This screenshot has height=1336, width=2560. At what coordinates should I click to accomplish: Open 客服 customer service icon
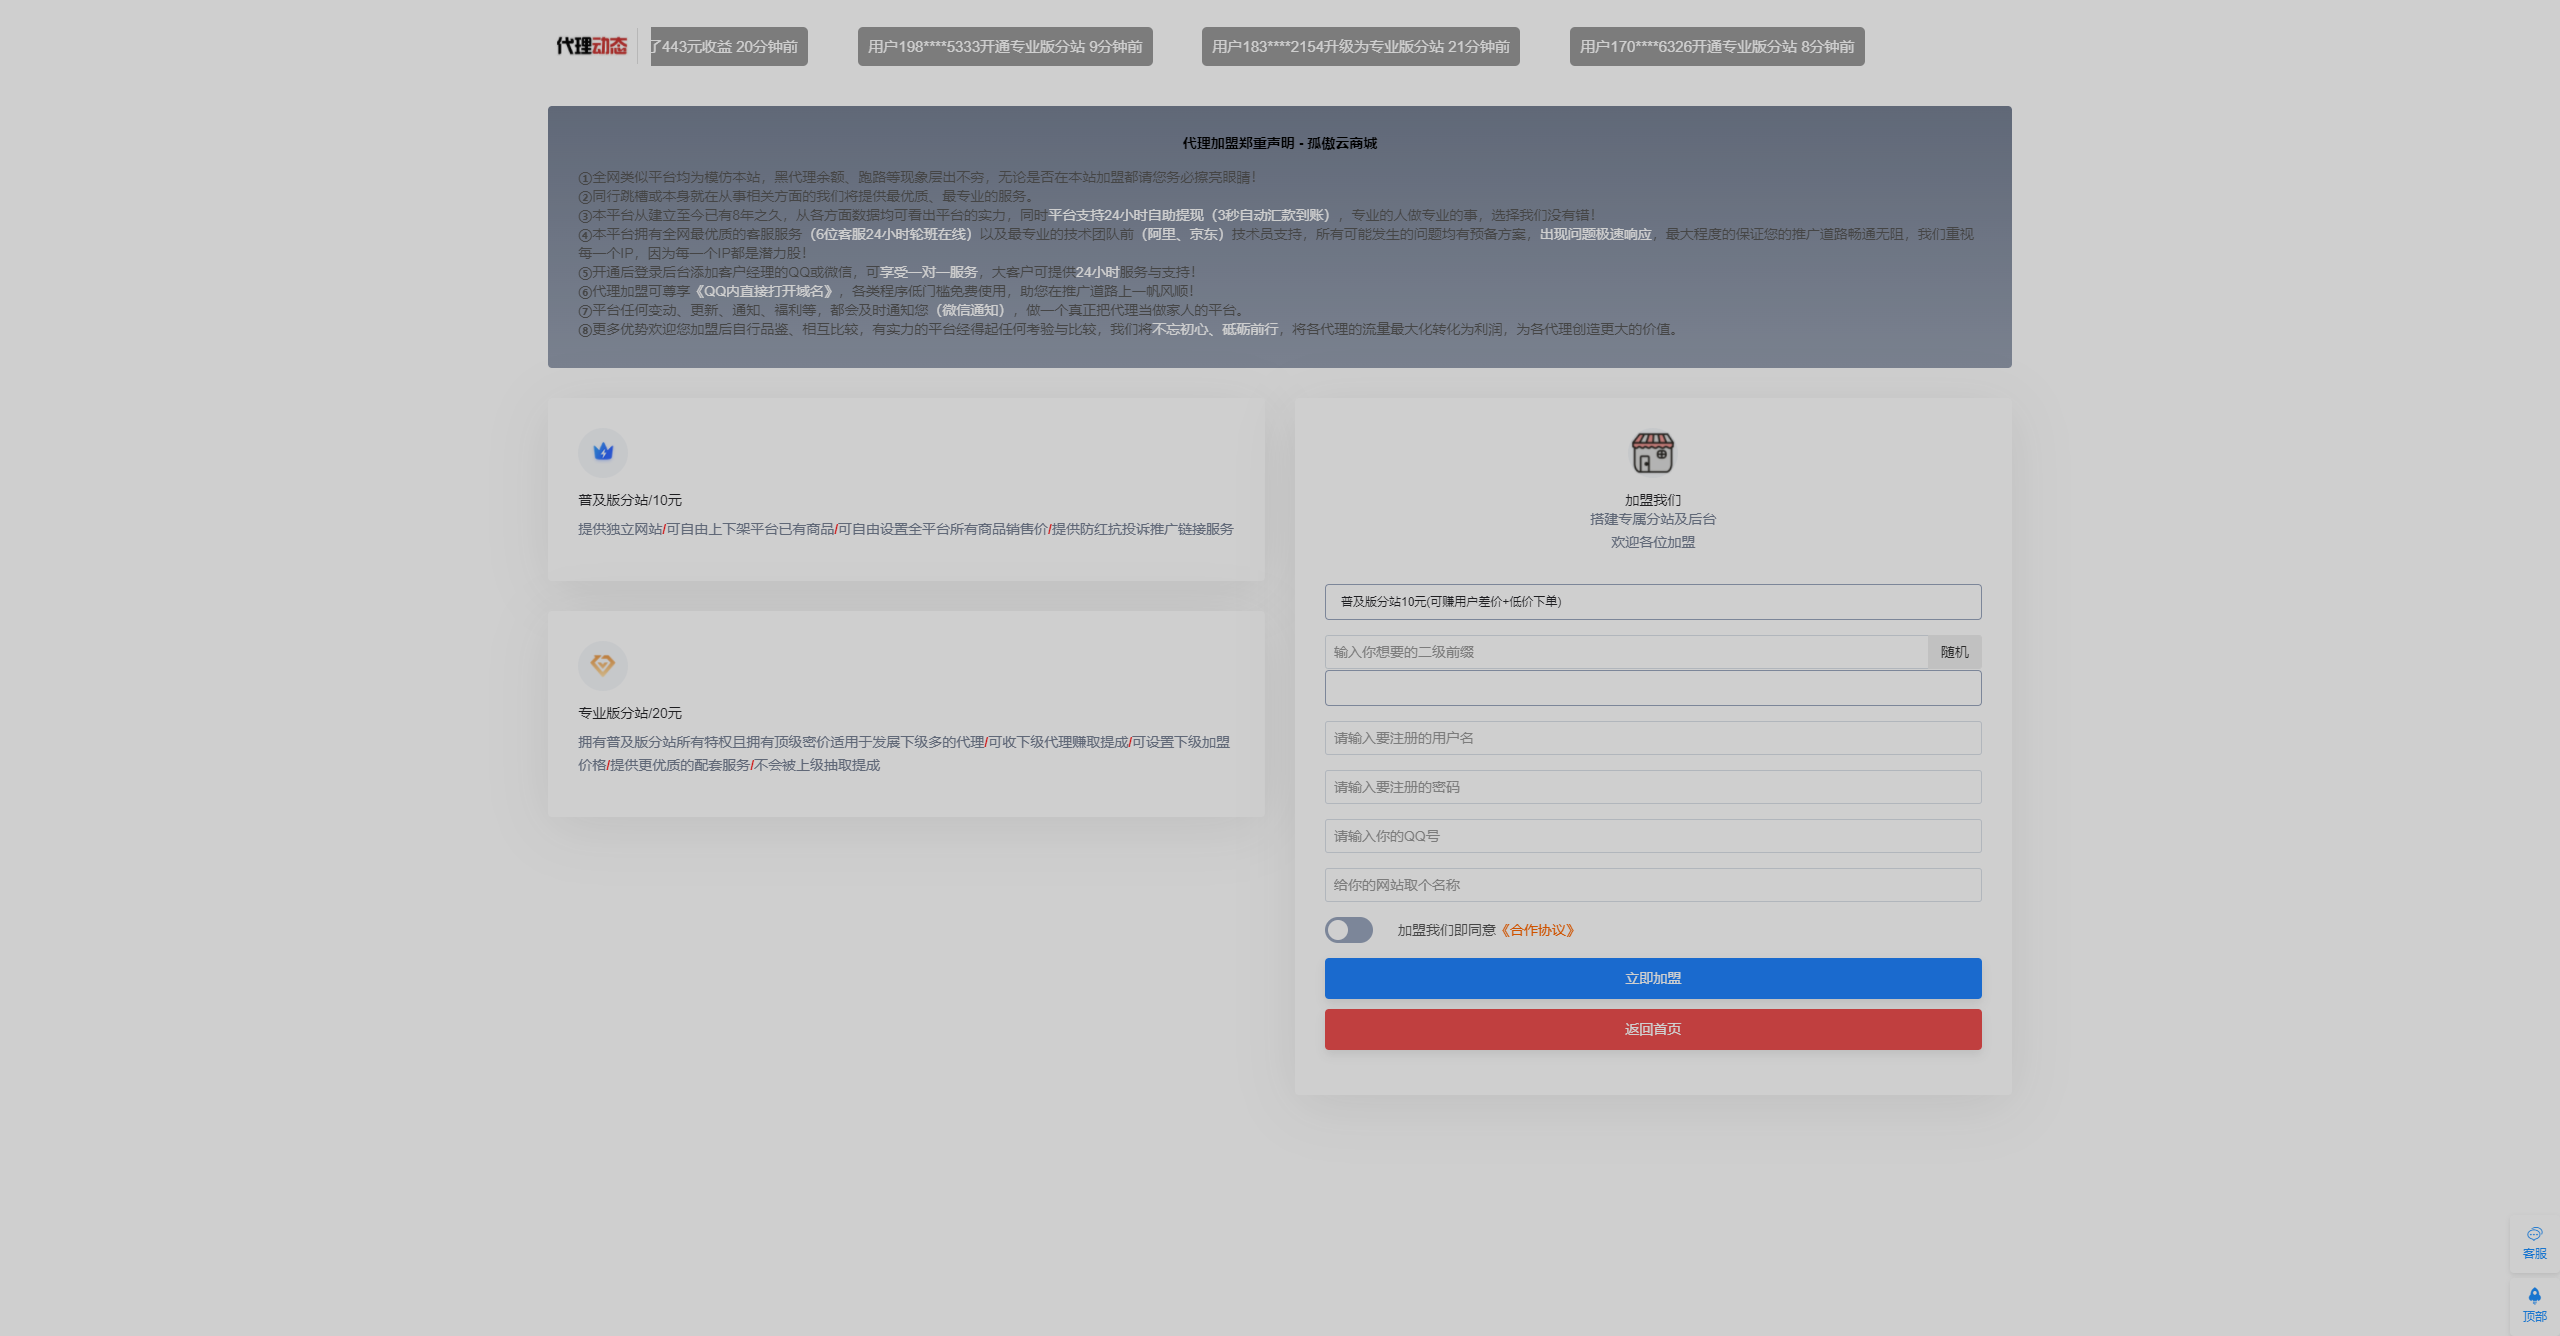[x=2534, y=1241]
